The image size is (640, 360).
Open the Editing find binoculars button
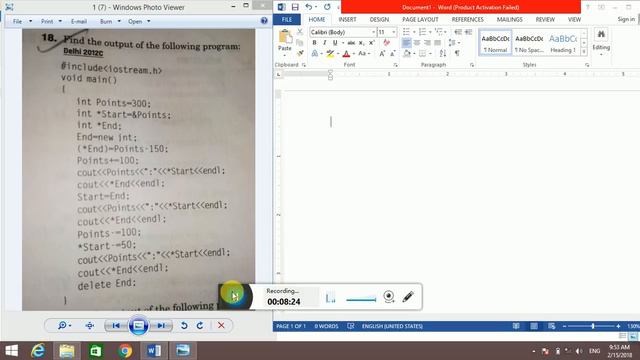click(x=601, y=41)
